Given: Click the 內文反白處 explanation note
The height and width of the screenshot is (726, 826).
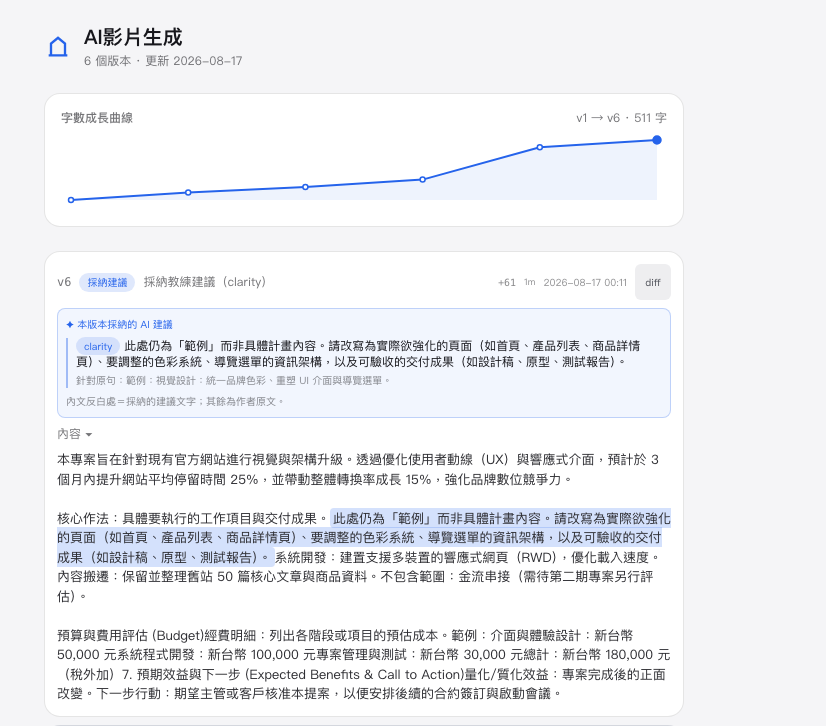Looking at the screenshot, I should point(175,401).
